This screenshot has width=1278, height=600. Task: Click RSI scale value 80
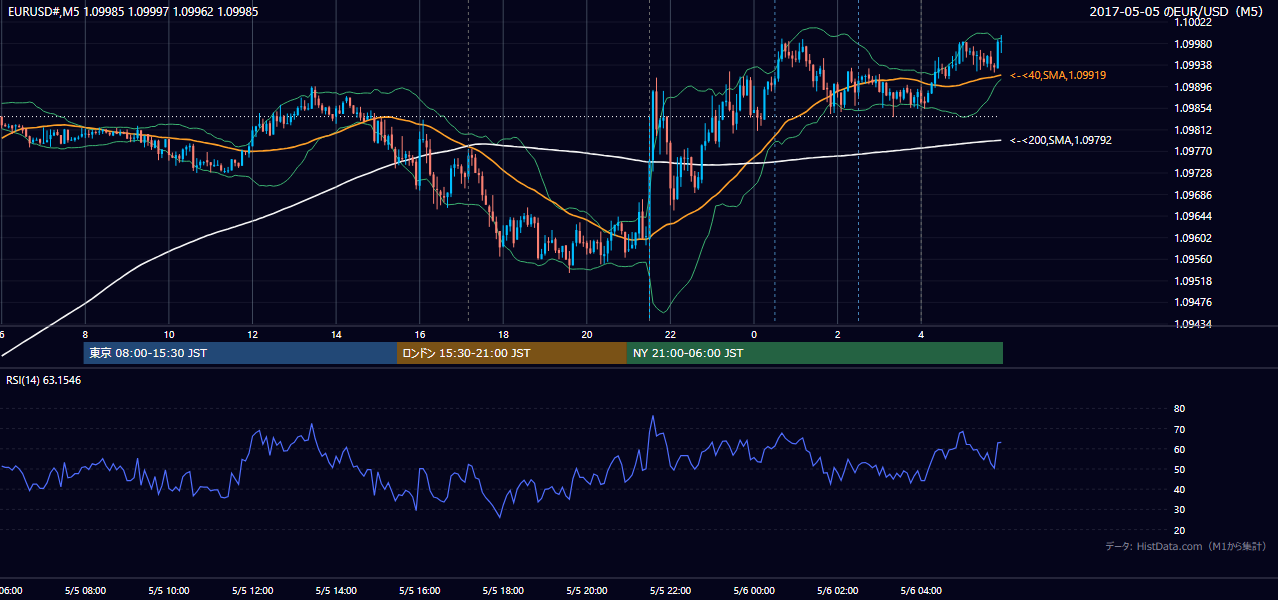[x=1179, y=409]
